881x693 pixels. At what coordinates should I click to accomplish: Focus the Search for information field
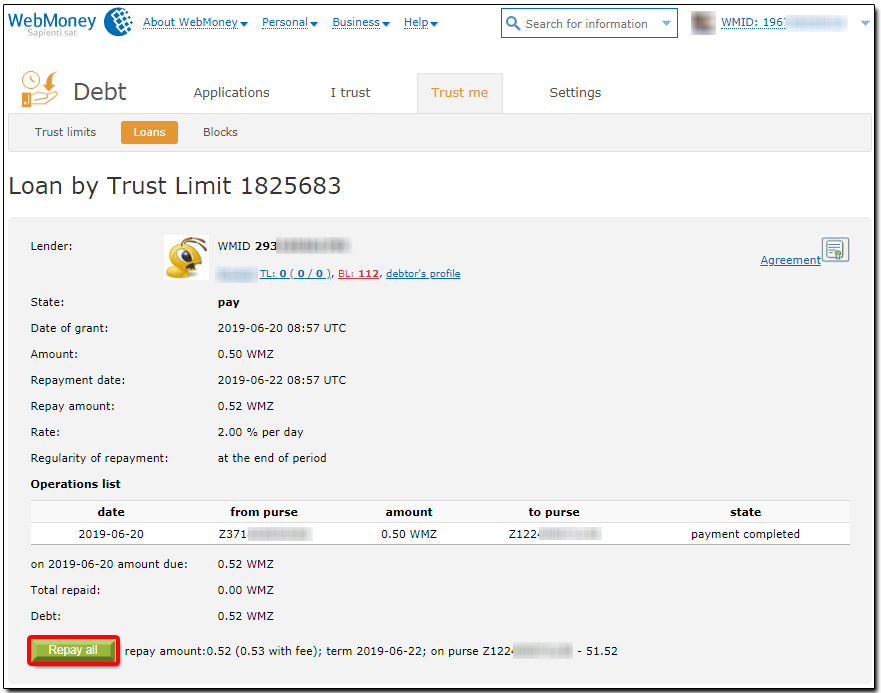(x=587, y=24)
